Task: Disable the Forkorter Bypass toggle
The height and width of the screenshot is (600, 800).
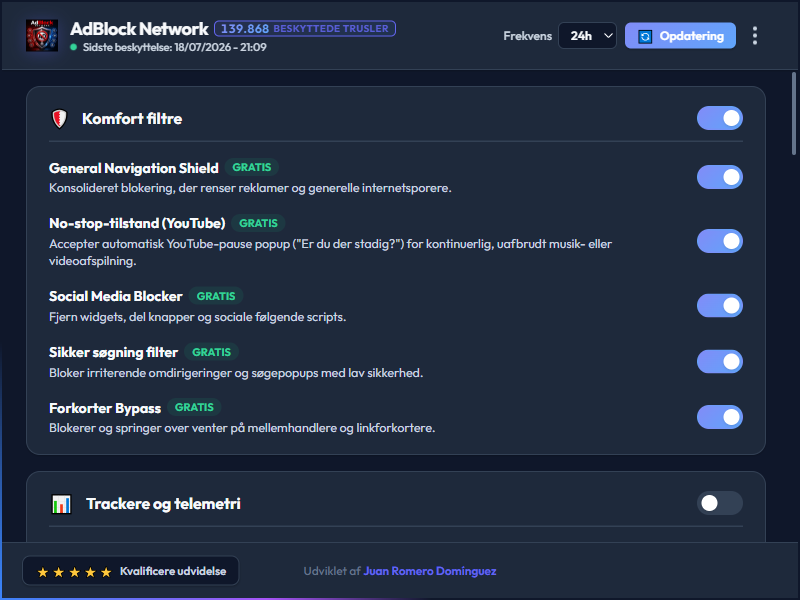Action: pos(719,417)
